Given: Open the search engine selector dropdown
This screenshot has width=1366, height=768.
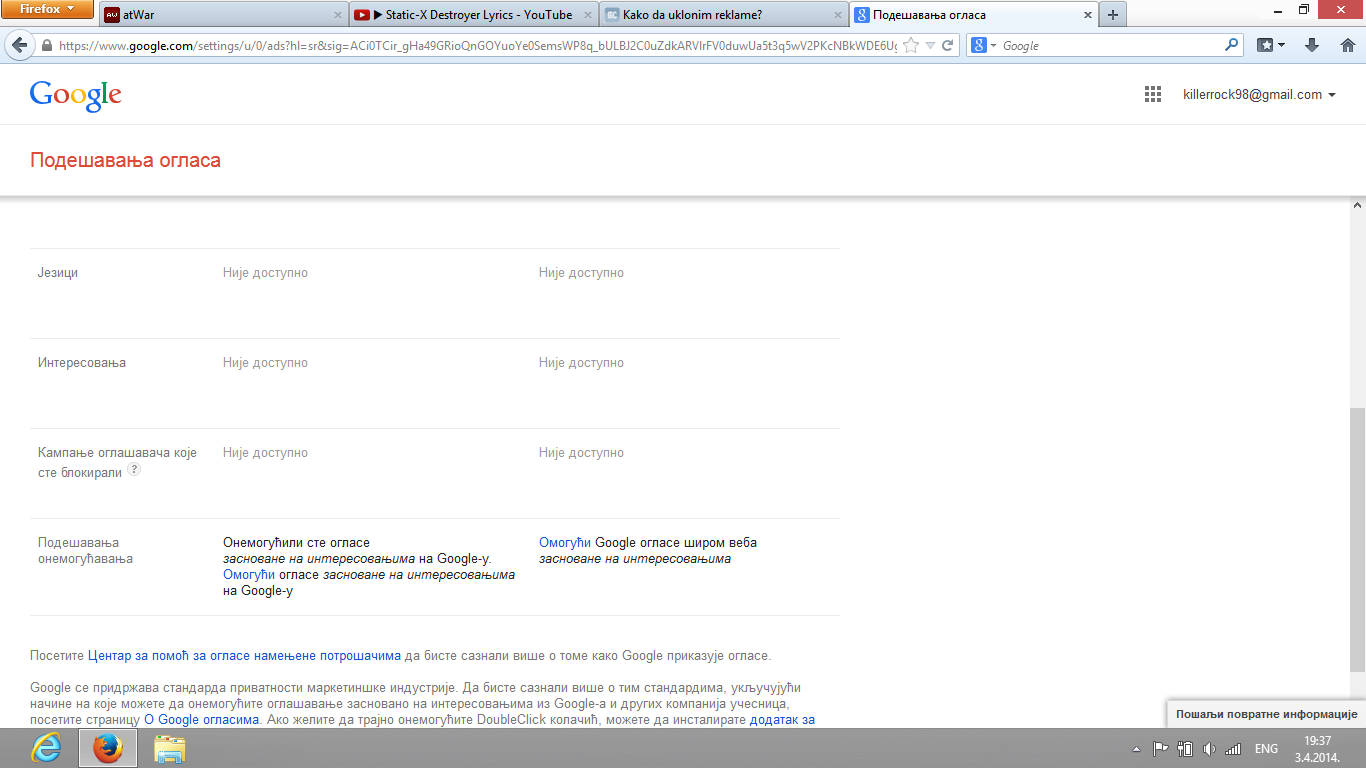Looking at the screenshot, I should [984, 46].
